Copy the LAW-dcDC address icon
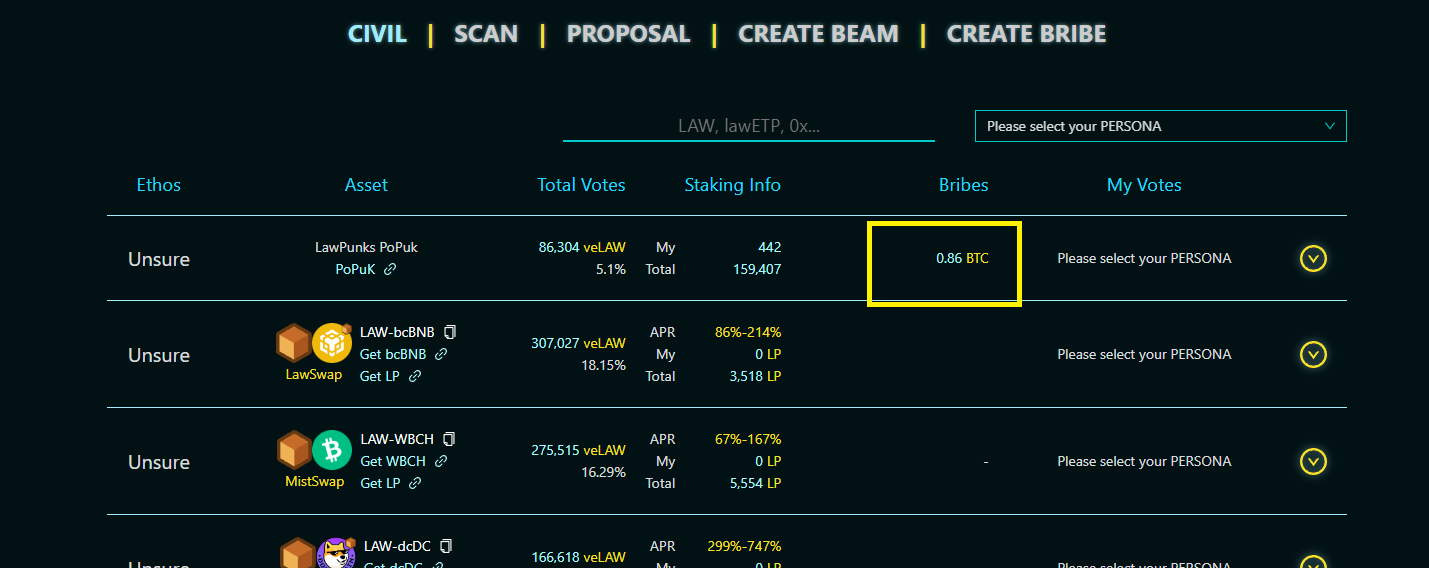This screenshot has width=1429, height=568. [x=446, y=546]
